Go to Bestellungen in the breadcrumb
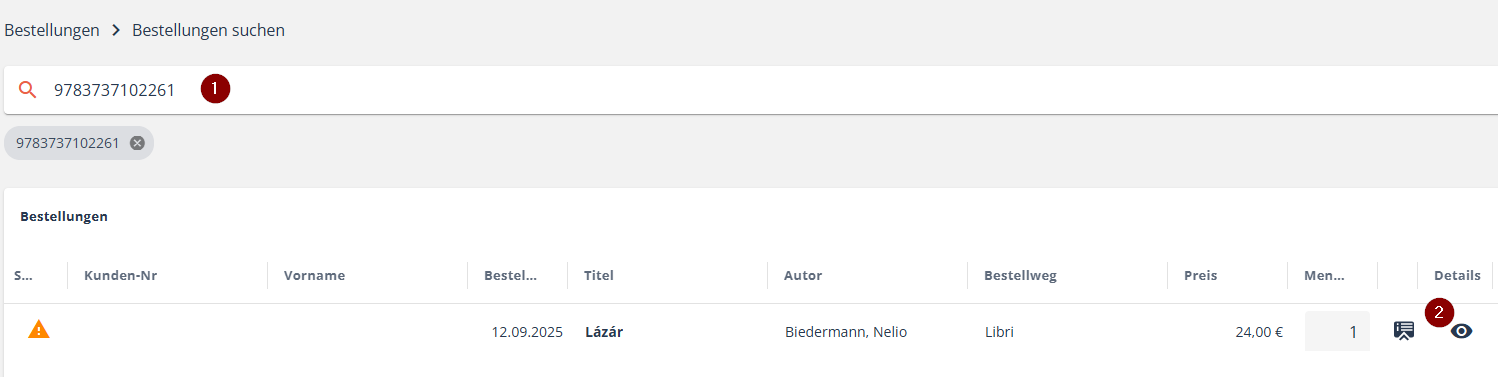This screenshot has width=1498, height=377. 52,30
